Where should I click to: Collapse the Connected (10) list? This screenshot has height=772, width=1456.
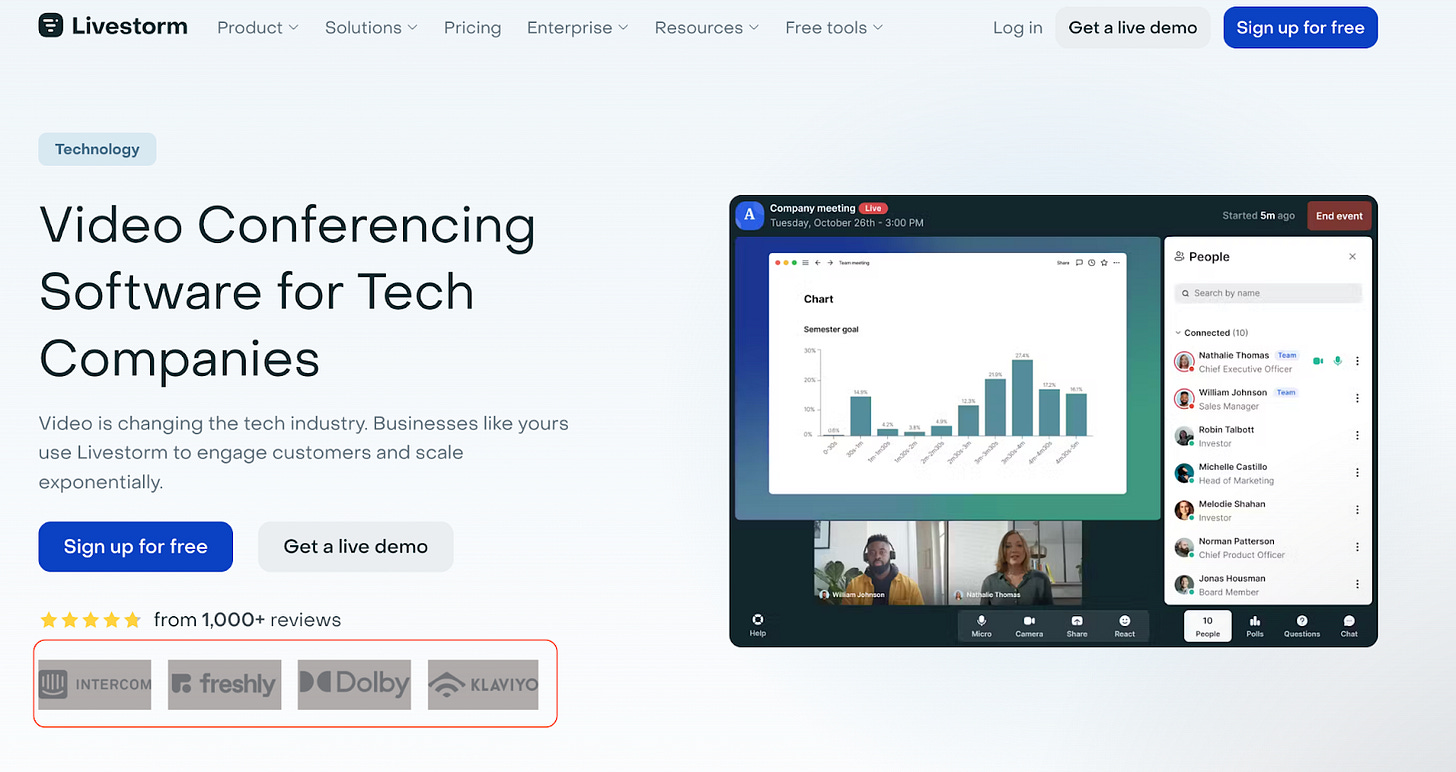1212,333
